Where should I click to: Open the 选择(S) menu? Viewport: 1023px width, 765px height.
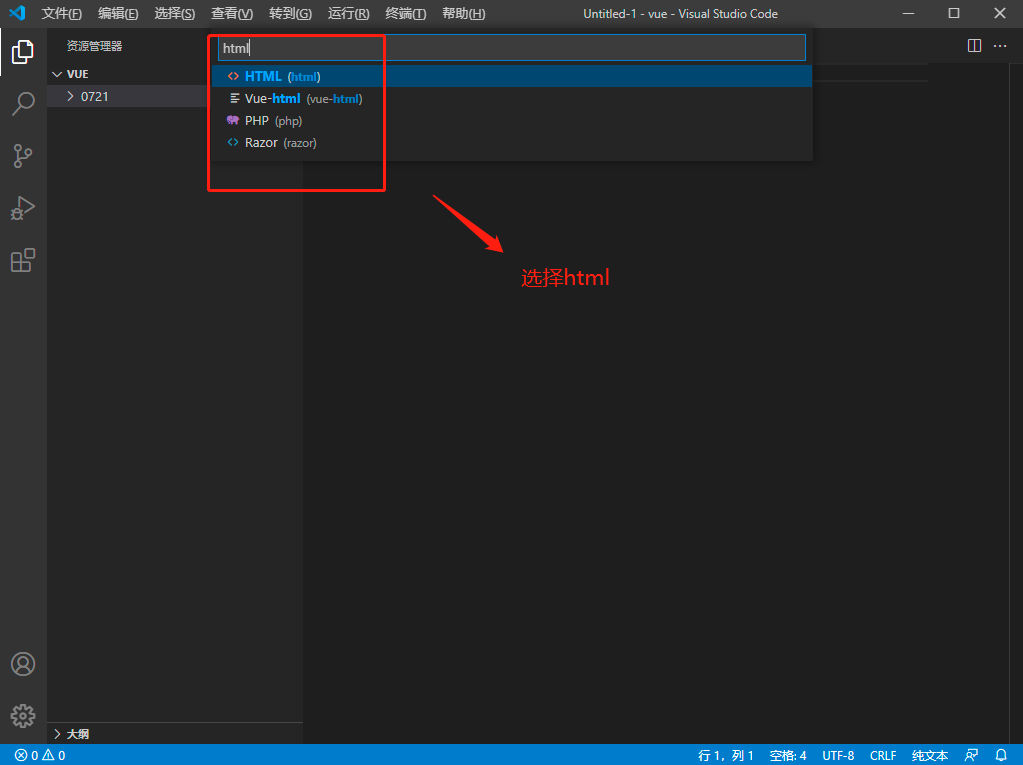(175, 14)
